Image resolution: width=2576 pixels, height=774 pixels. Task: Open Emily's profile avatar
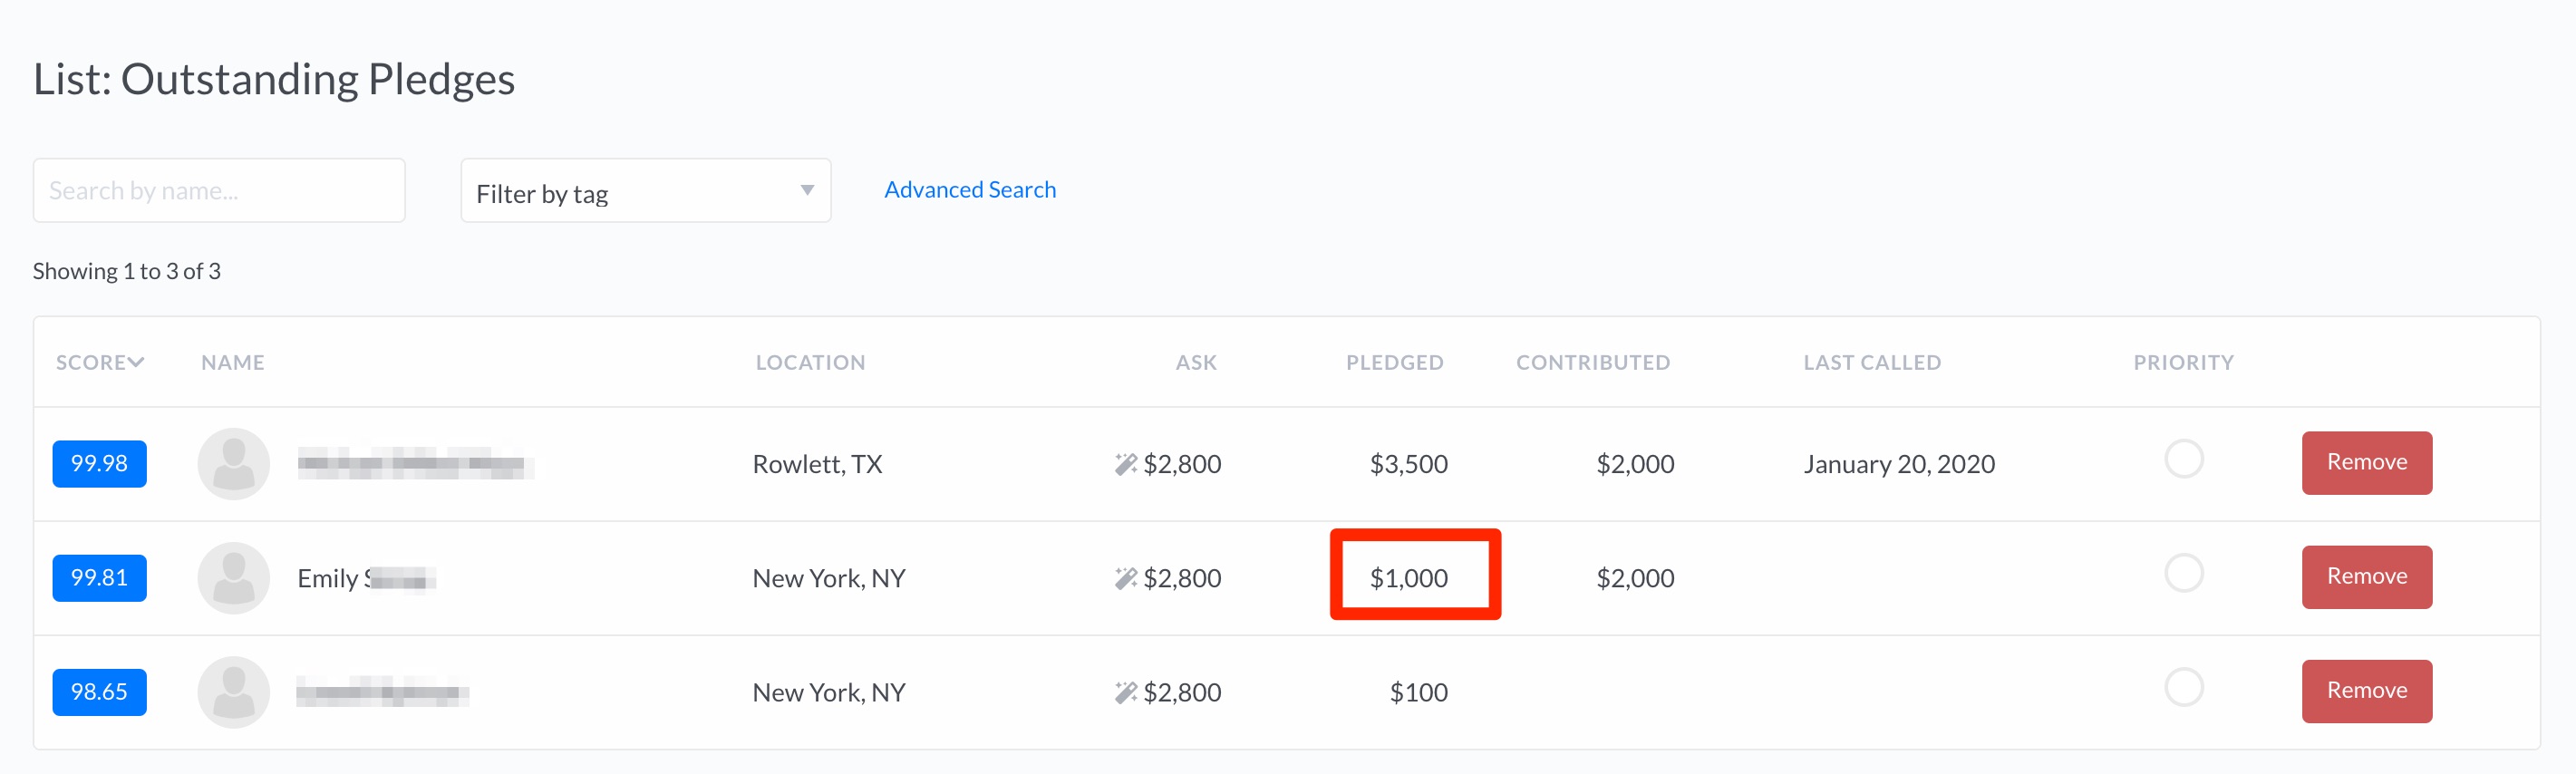[x=234, y=578]
